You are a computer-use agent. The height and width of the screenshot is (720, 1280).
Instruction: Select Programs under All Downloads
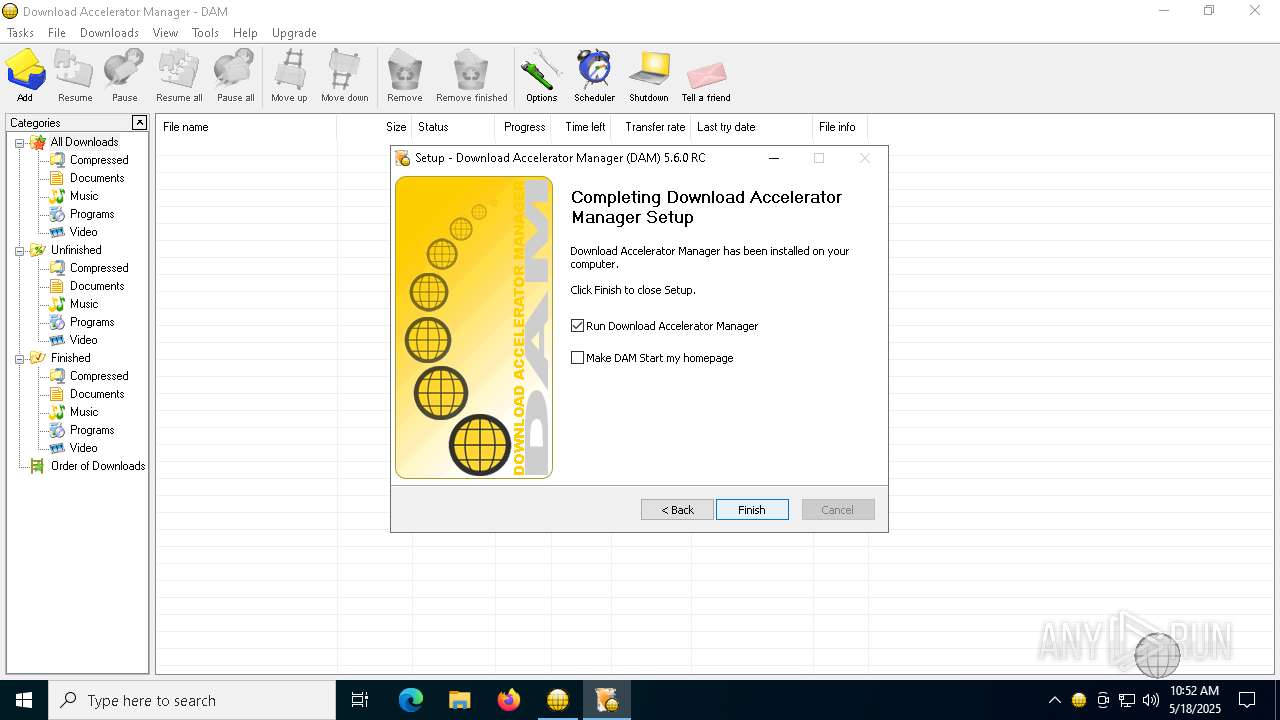click(x=92, y=214)
